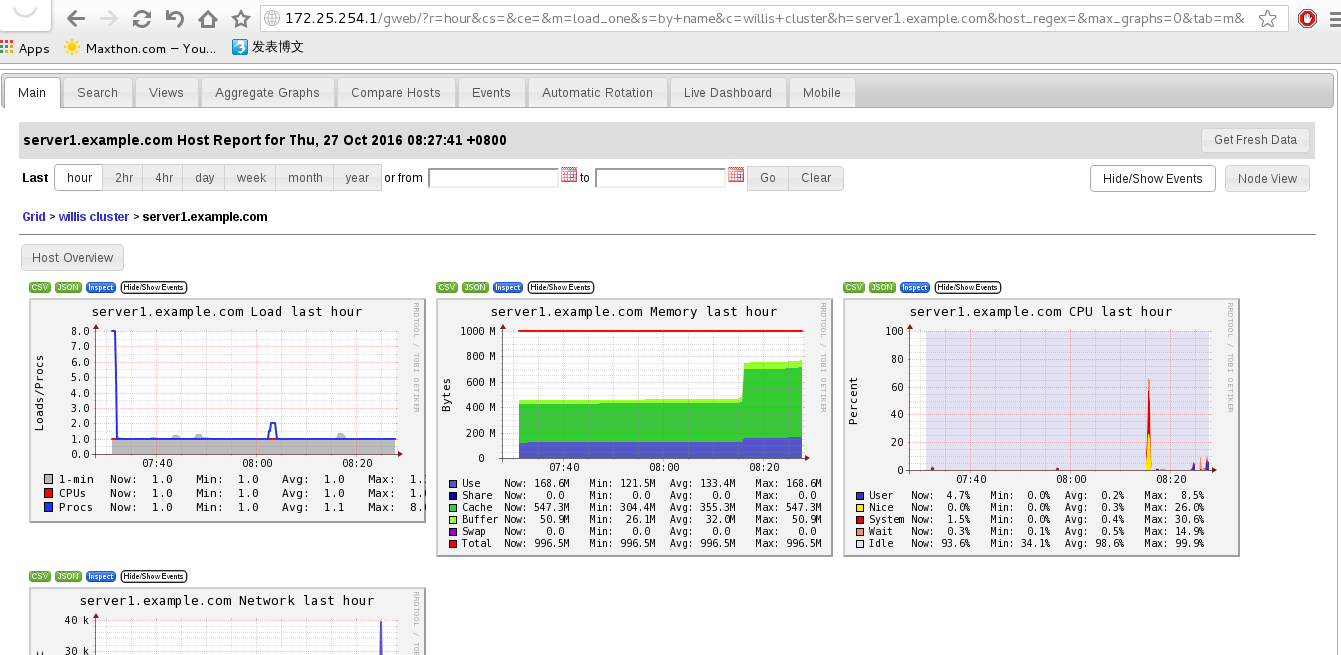Focus the start date input field

coord(493,178)
